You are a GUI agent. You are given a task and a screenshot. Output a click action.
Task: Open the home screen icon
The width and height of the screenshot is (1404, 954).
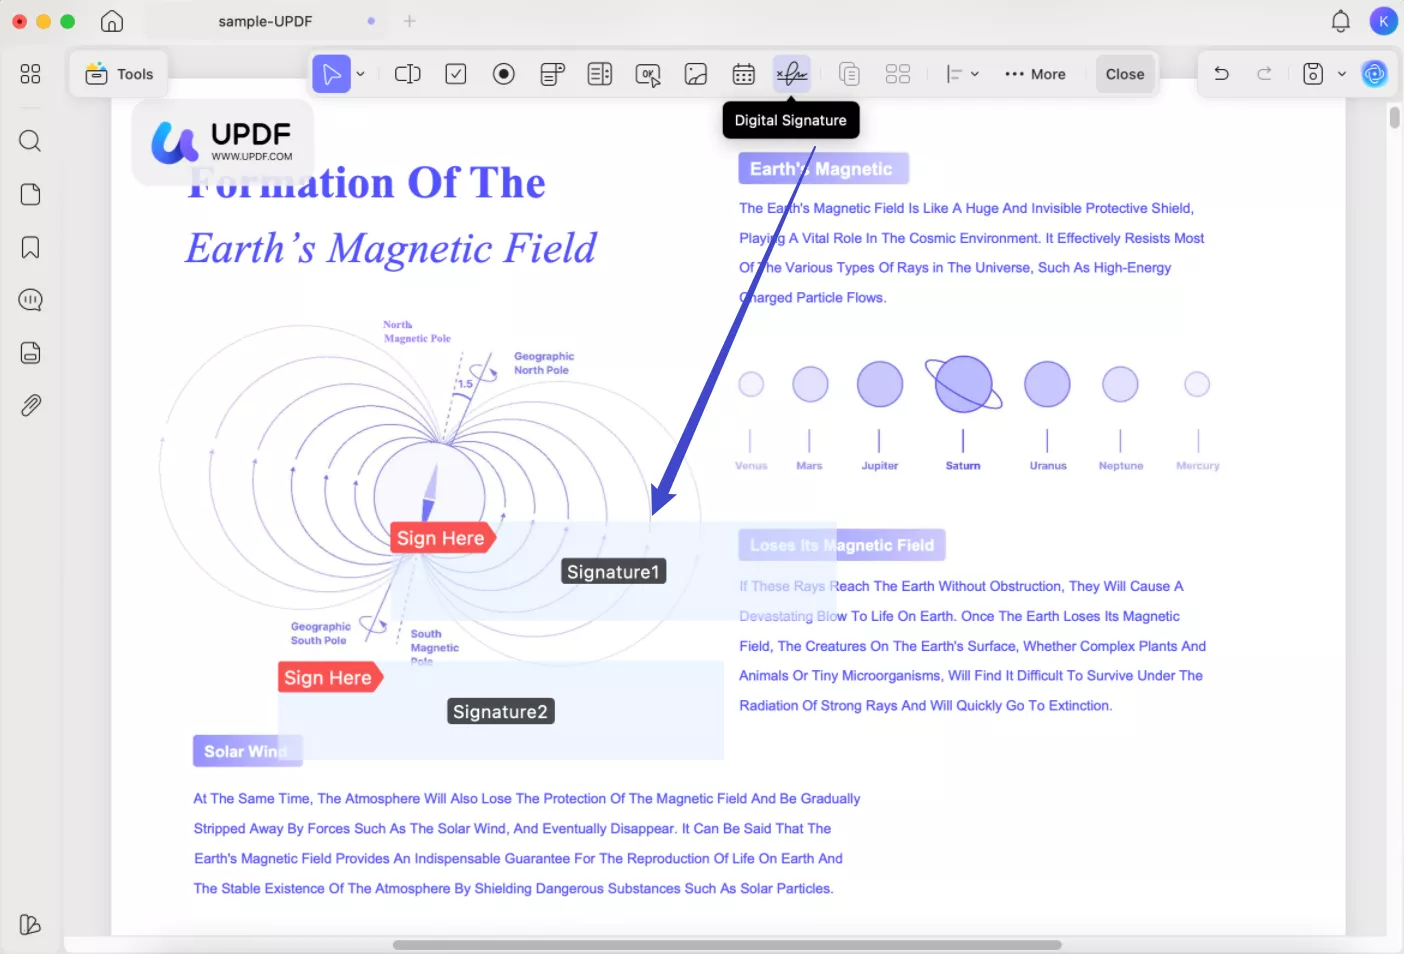pyautogui.click(x=112, y=21)
